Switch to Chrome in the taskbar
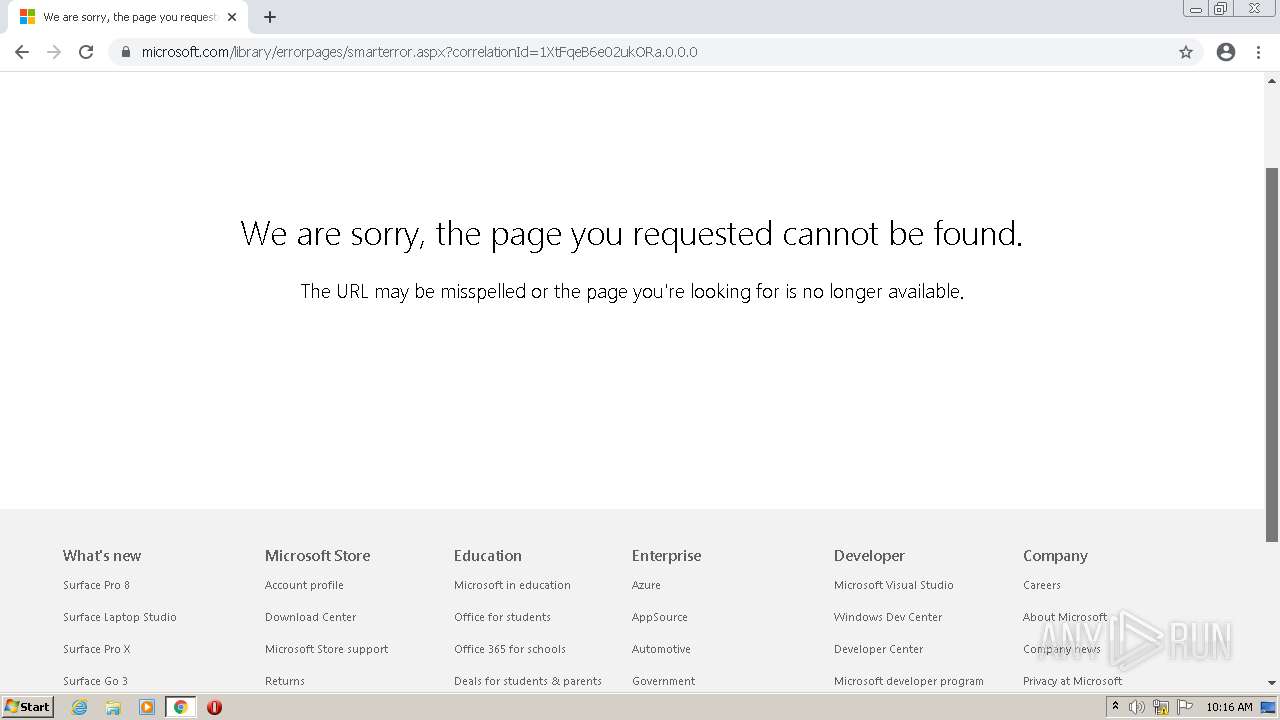The image size is (1280, 720). click(x=180, y=707)
